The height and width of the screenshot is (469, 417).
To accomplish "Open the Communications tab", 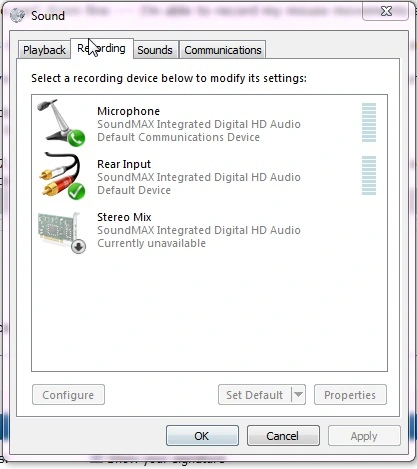I will click(223, 50).
